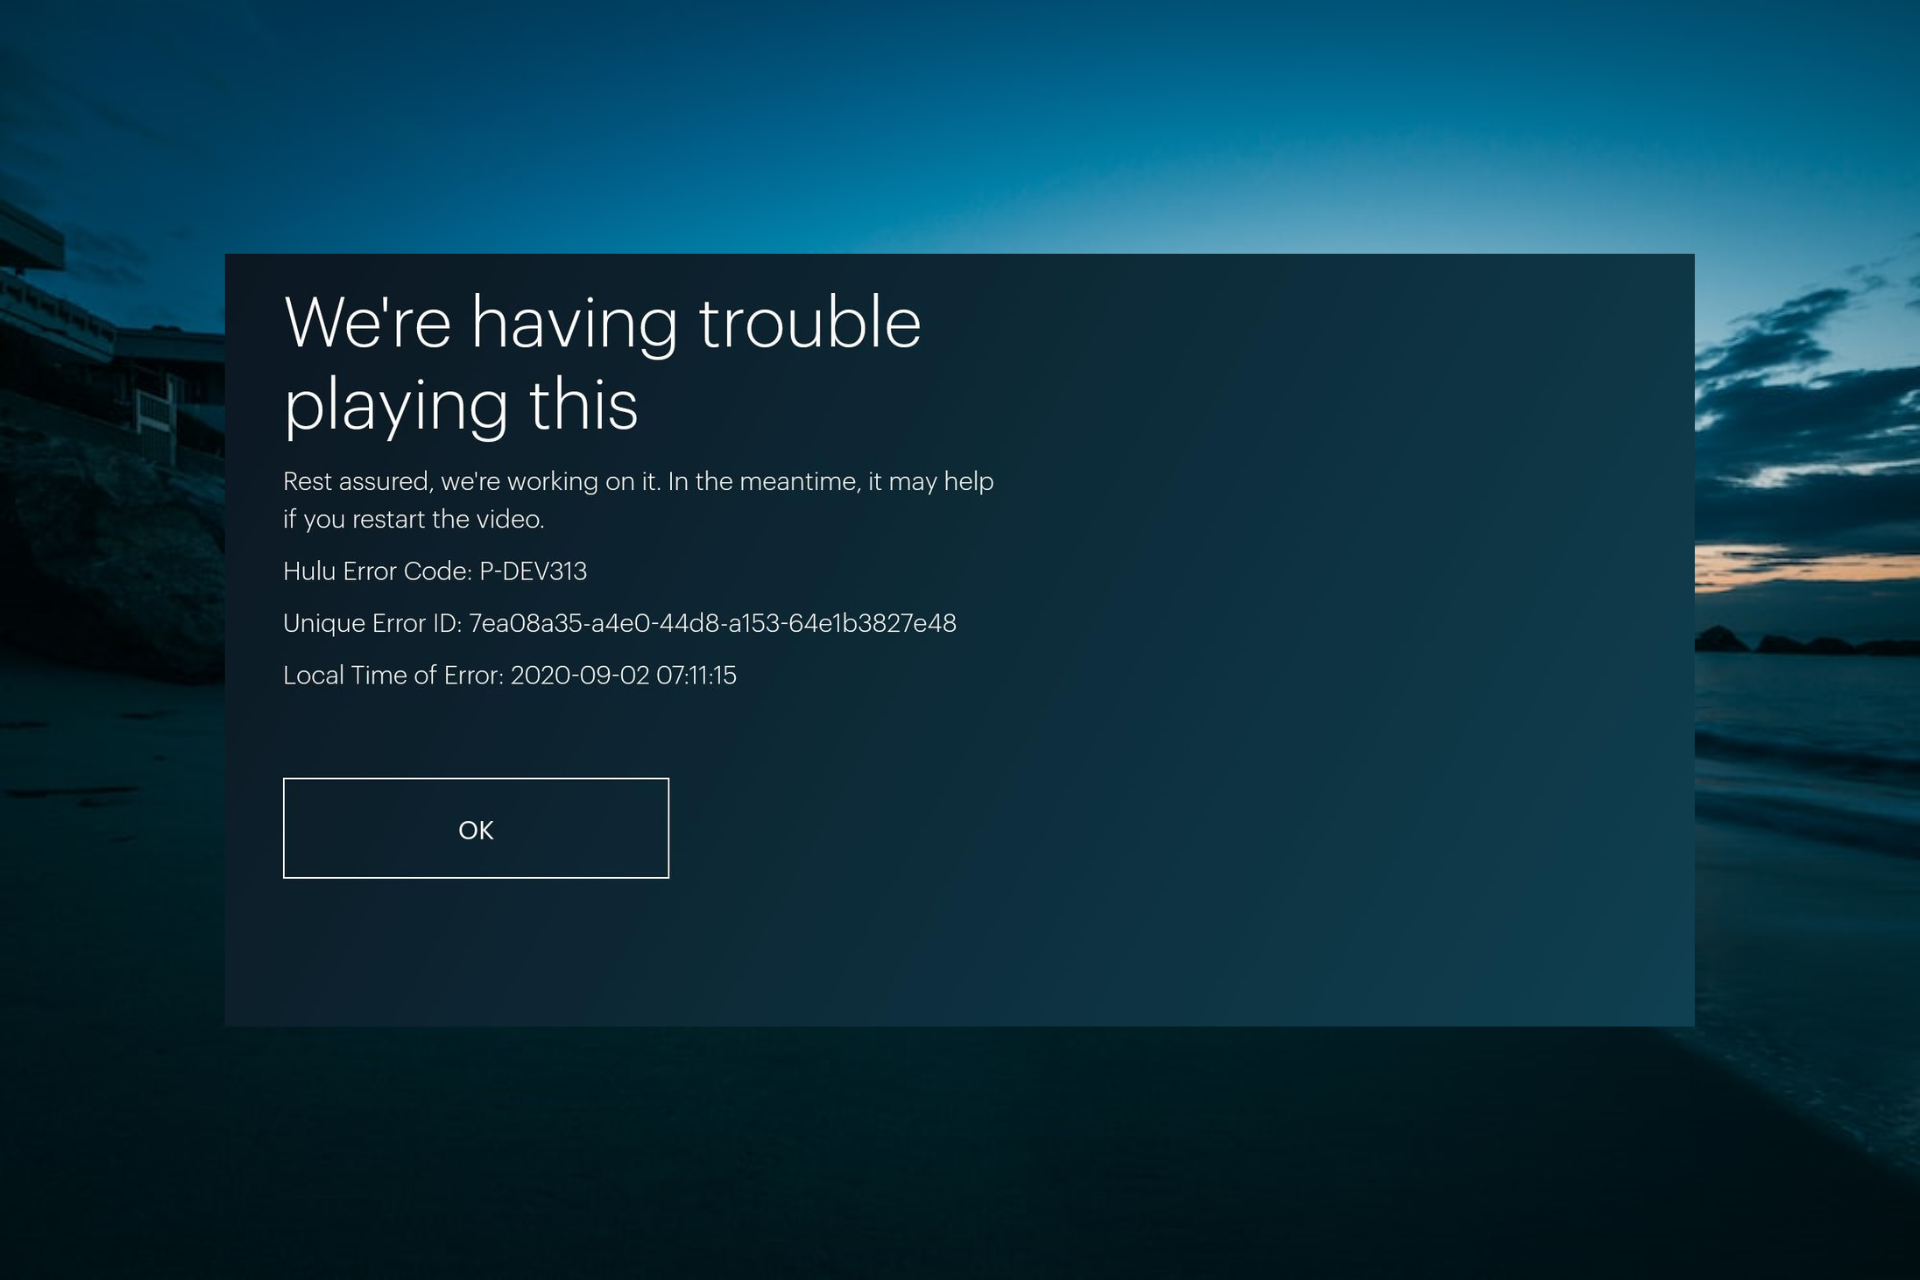The width and height of the screenshot is (1920, 1280).
Task: Acknowledge the playback trouble message
Action: (x=476, y=827)
